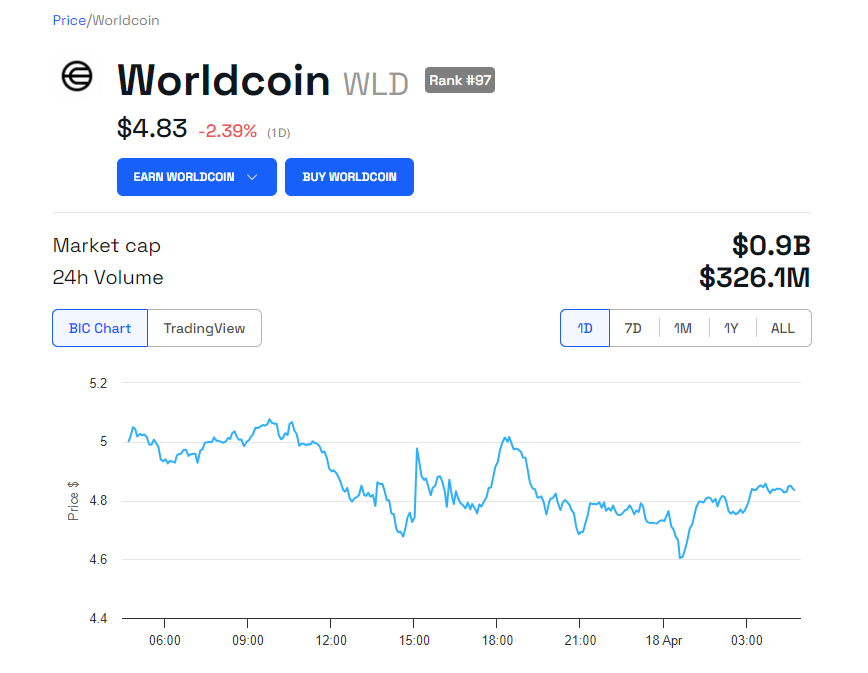Expand the Earn Worldcoin dropdown chevron
868x673 pixels.
[x=252, y=177]
